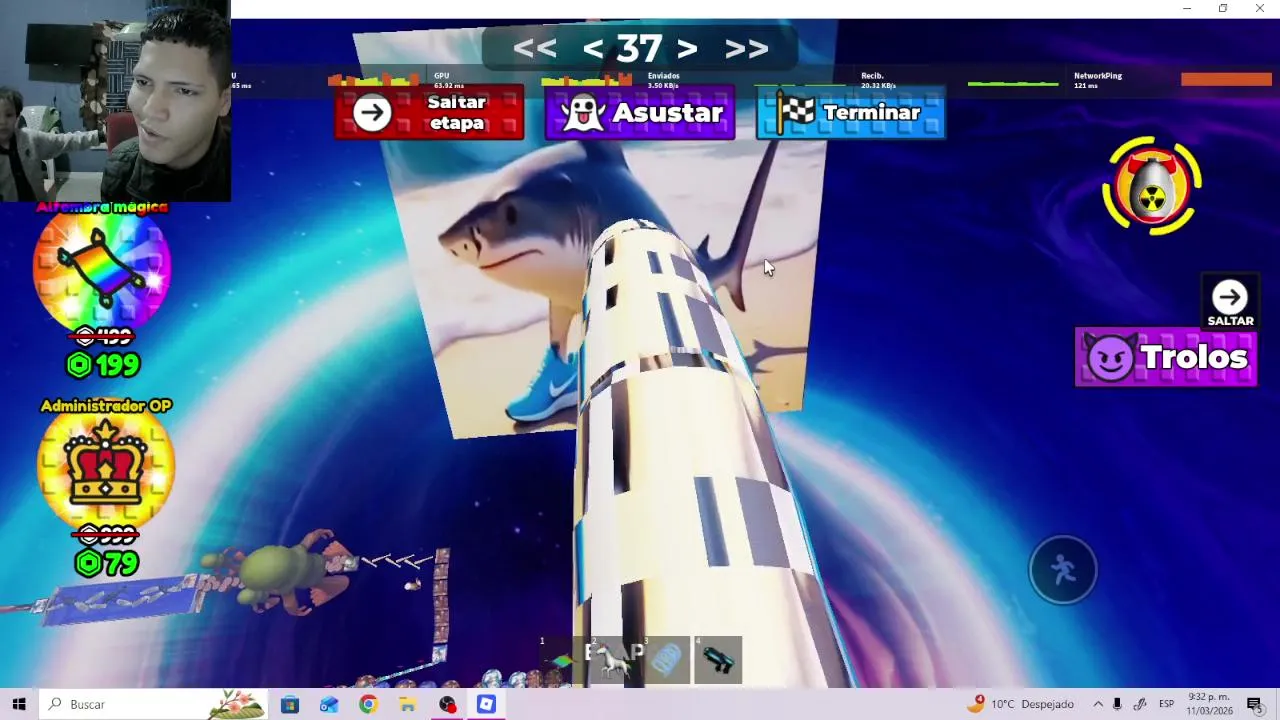The height and width of the screenshot is (720, 1280).
Task: Click the Terminar checkered flag button
Action: 851,113
